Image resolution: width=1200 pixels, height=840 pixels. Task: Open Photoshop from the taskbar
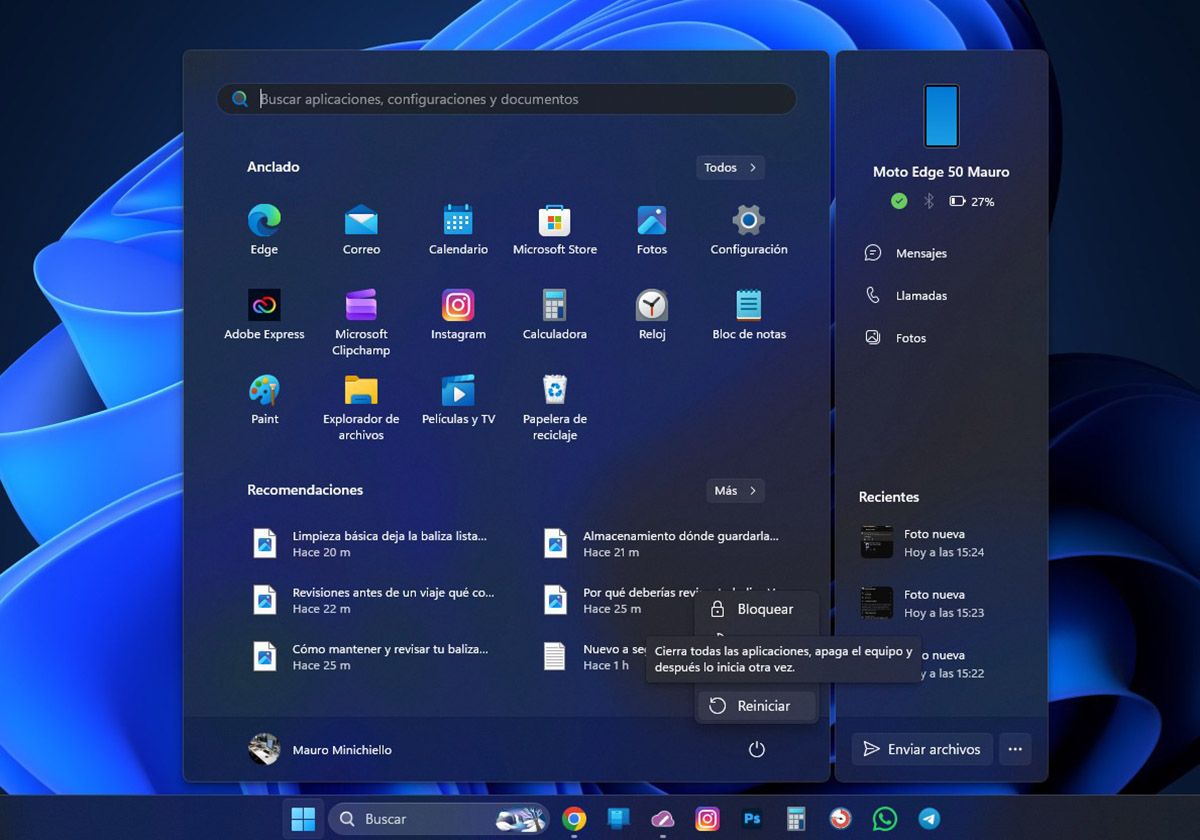[x=751, y=818]
